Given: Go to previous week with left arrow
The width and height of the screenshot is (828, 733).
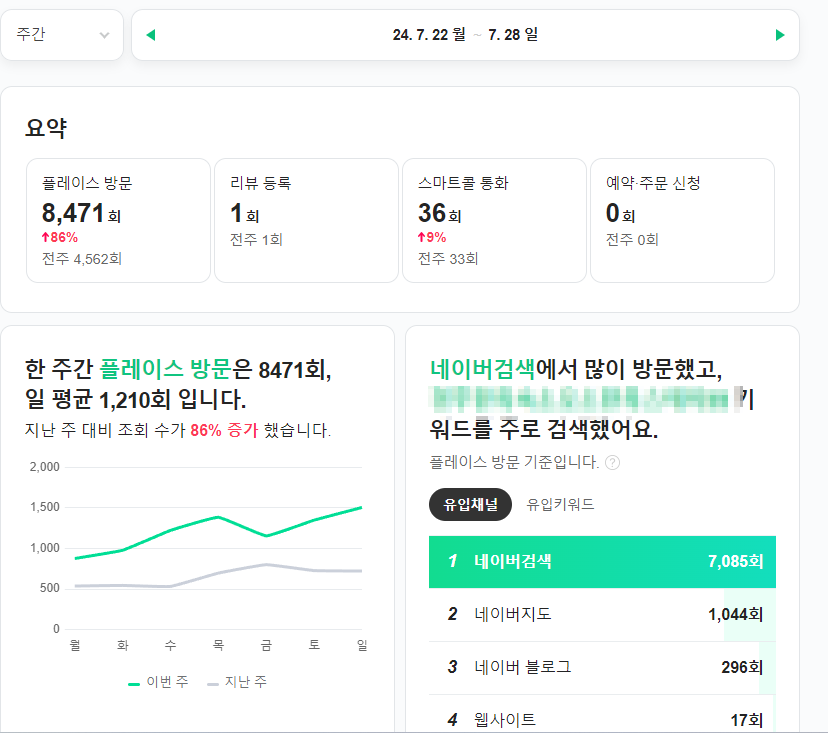Looking at the screenshot, I should pos(151,35).
